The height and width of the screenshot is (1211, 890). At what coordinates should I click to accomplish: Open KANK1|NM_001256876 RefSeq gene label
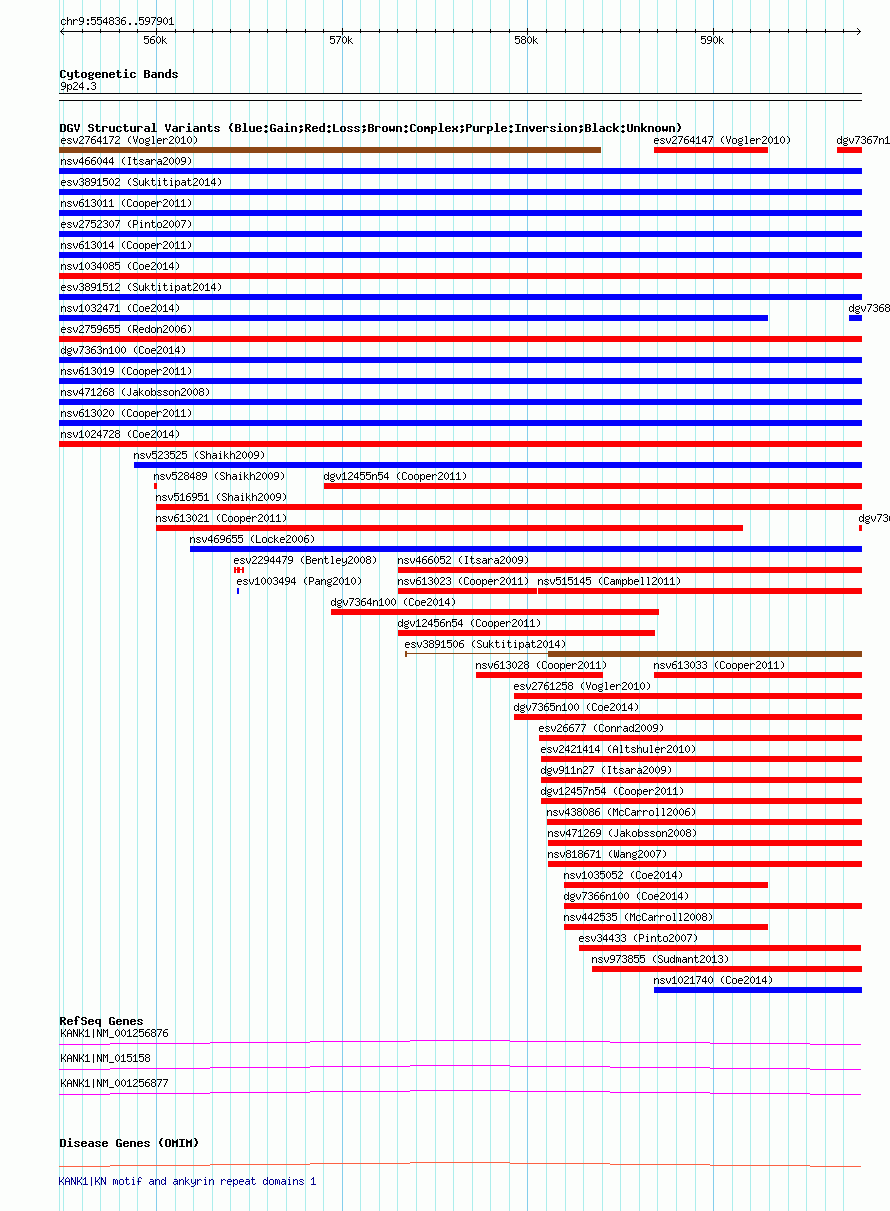(x=114, y=1033)
